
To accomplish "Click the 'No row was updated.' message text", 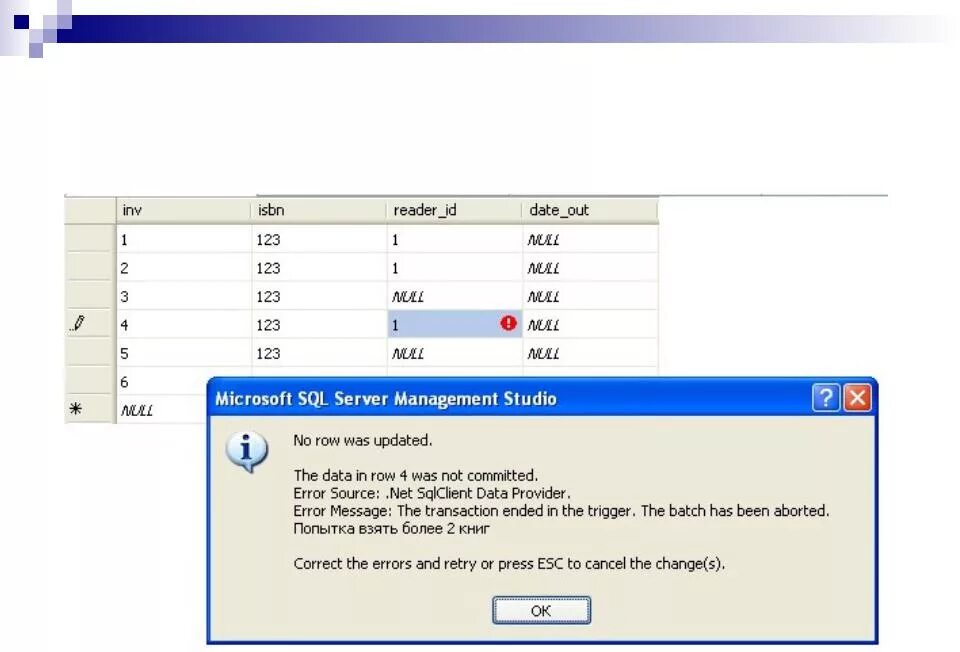I will [x=362, y=440].
